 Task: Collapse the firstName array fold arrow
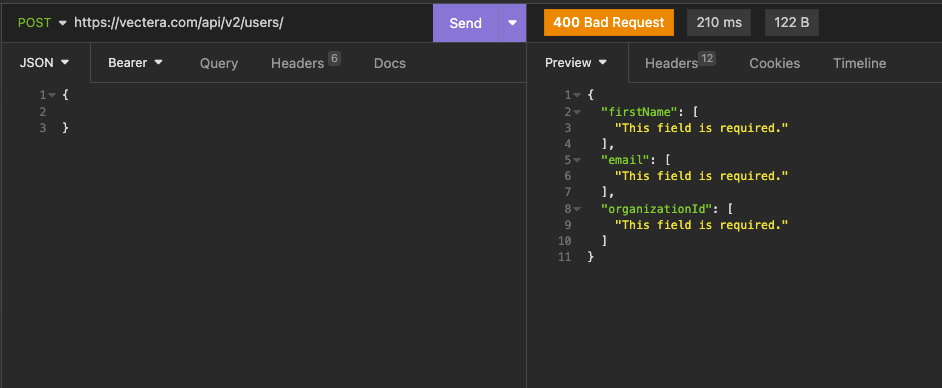[577, 111]
